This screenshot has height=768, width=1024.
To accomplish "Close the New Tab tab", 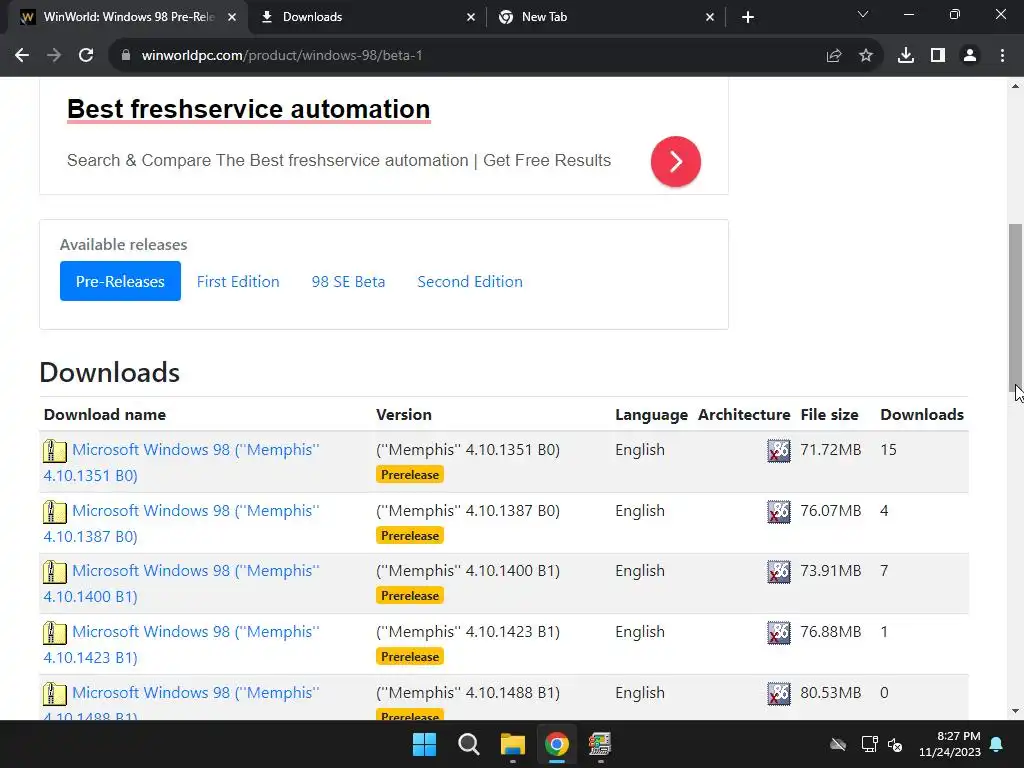I will (710, 18).
